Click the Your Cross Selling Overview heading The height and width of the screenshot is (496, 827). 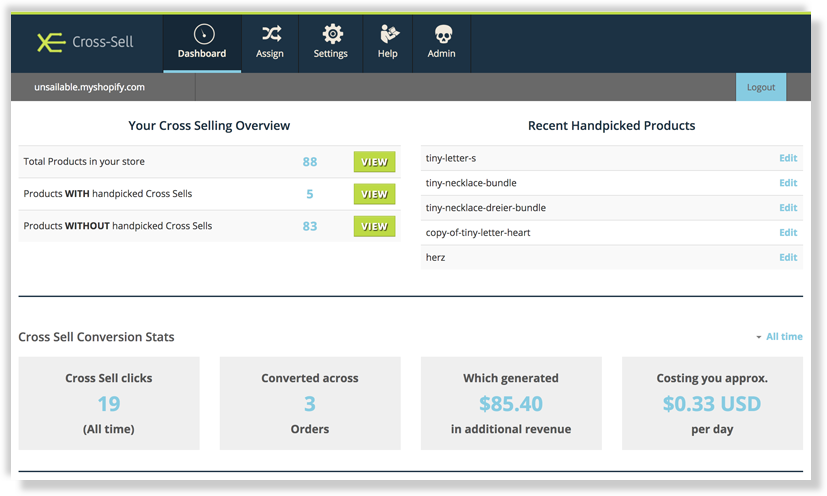click(x=209, y=126)
